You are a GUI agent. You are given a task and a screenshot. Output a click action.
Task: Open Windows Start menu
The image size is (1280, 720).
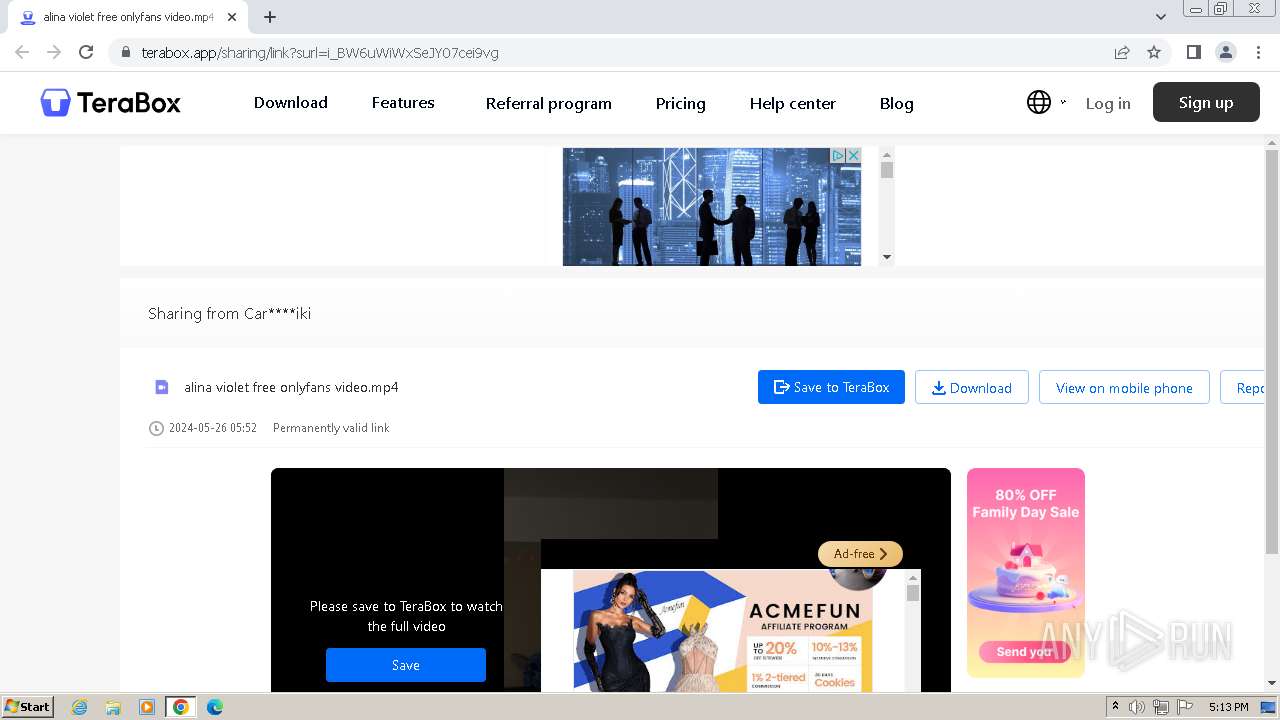coord(28,706)
